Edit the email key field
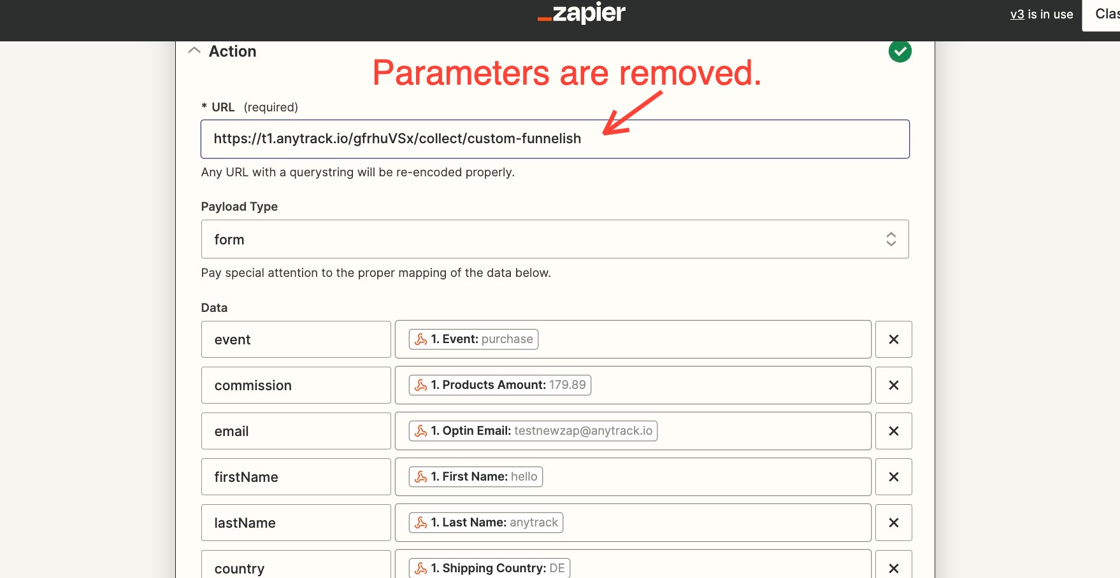Viewport: 1120px width, 578px height. (296, 431)
